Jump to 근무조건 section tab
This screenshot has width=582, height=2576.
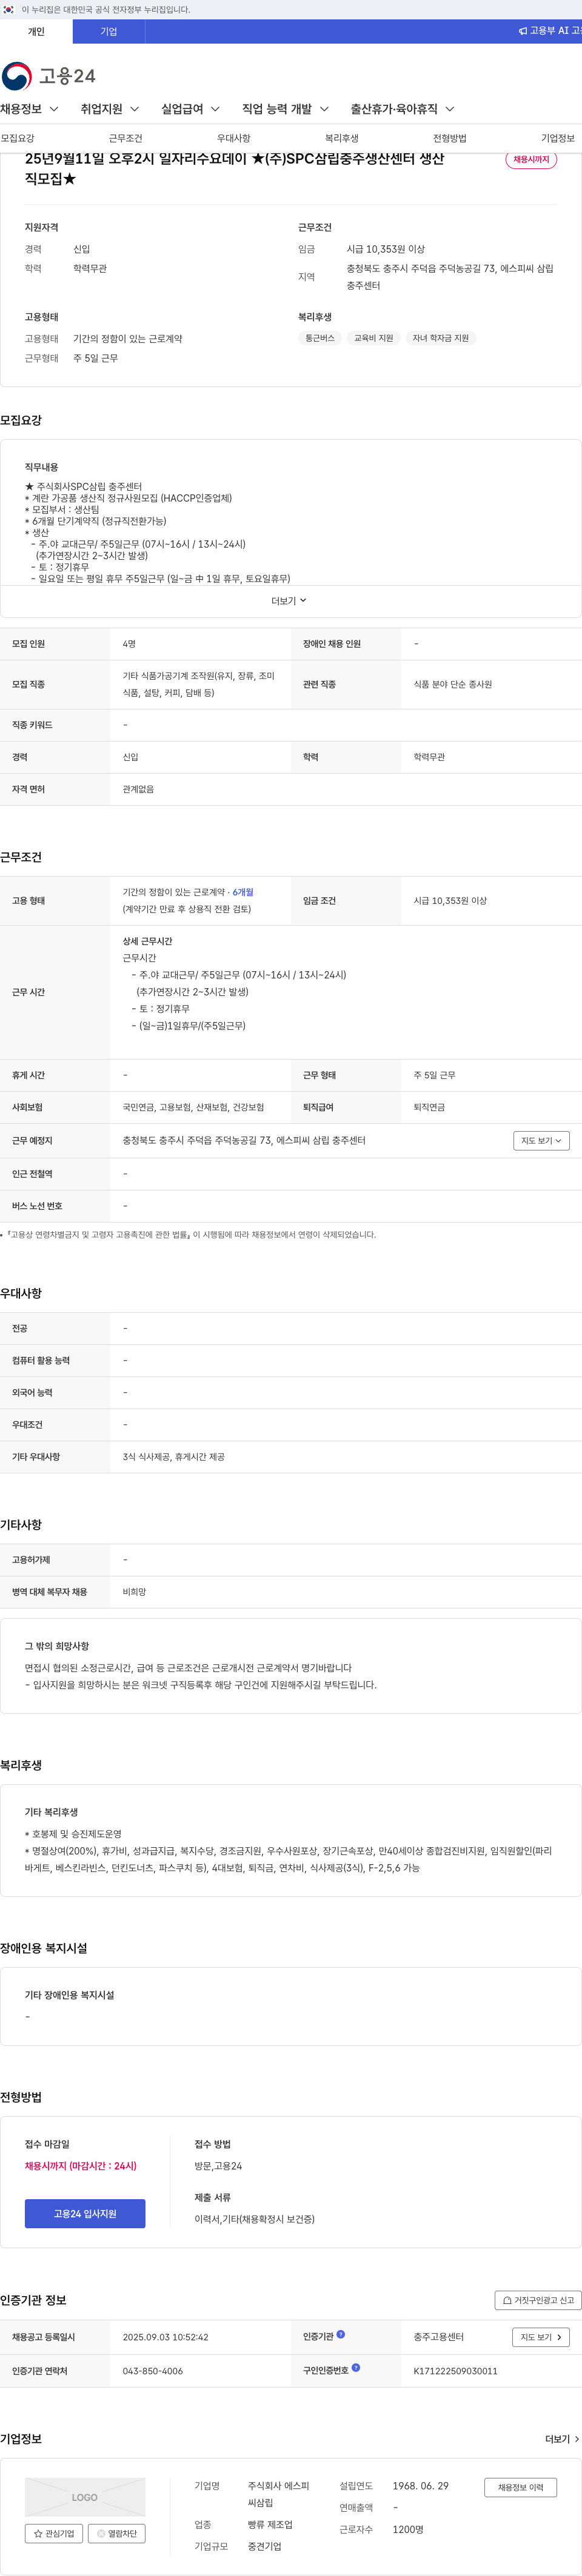coord(125,138)
